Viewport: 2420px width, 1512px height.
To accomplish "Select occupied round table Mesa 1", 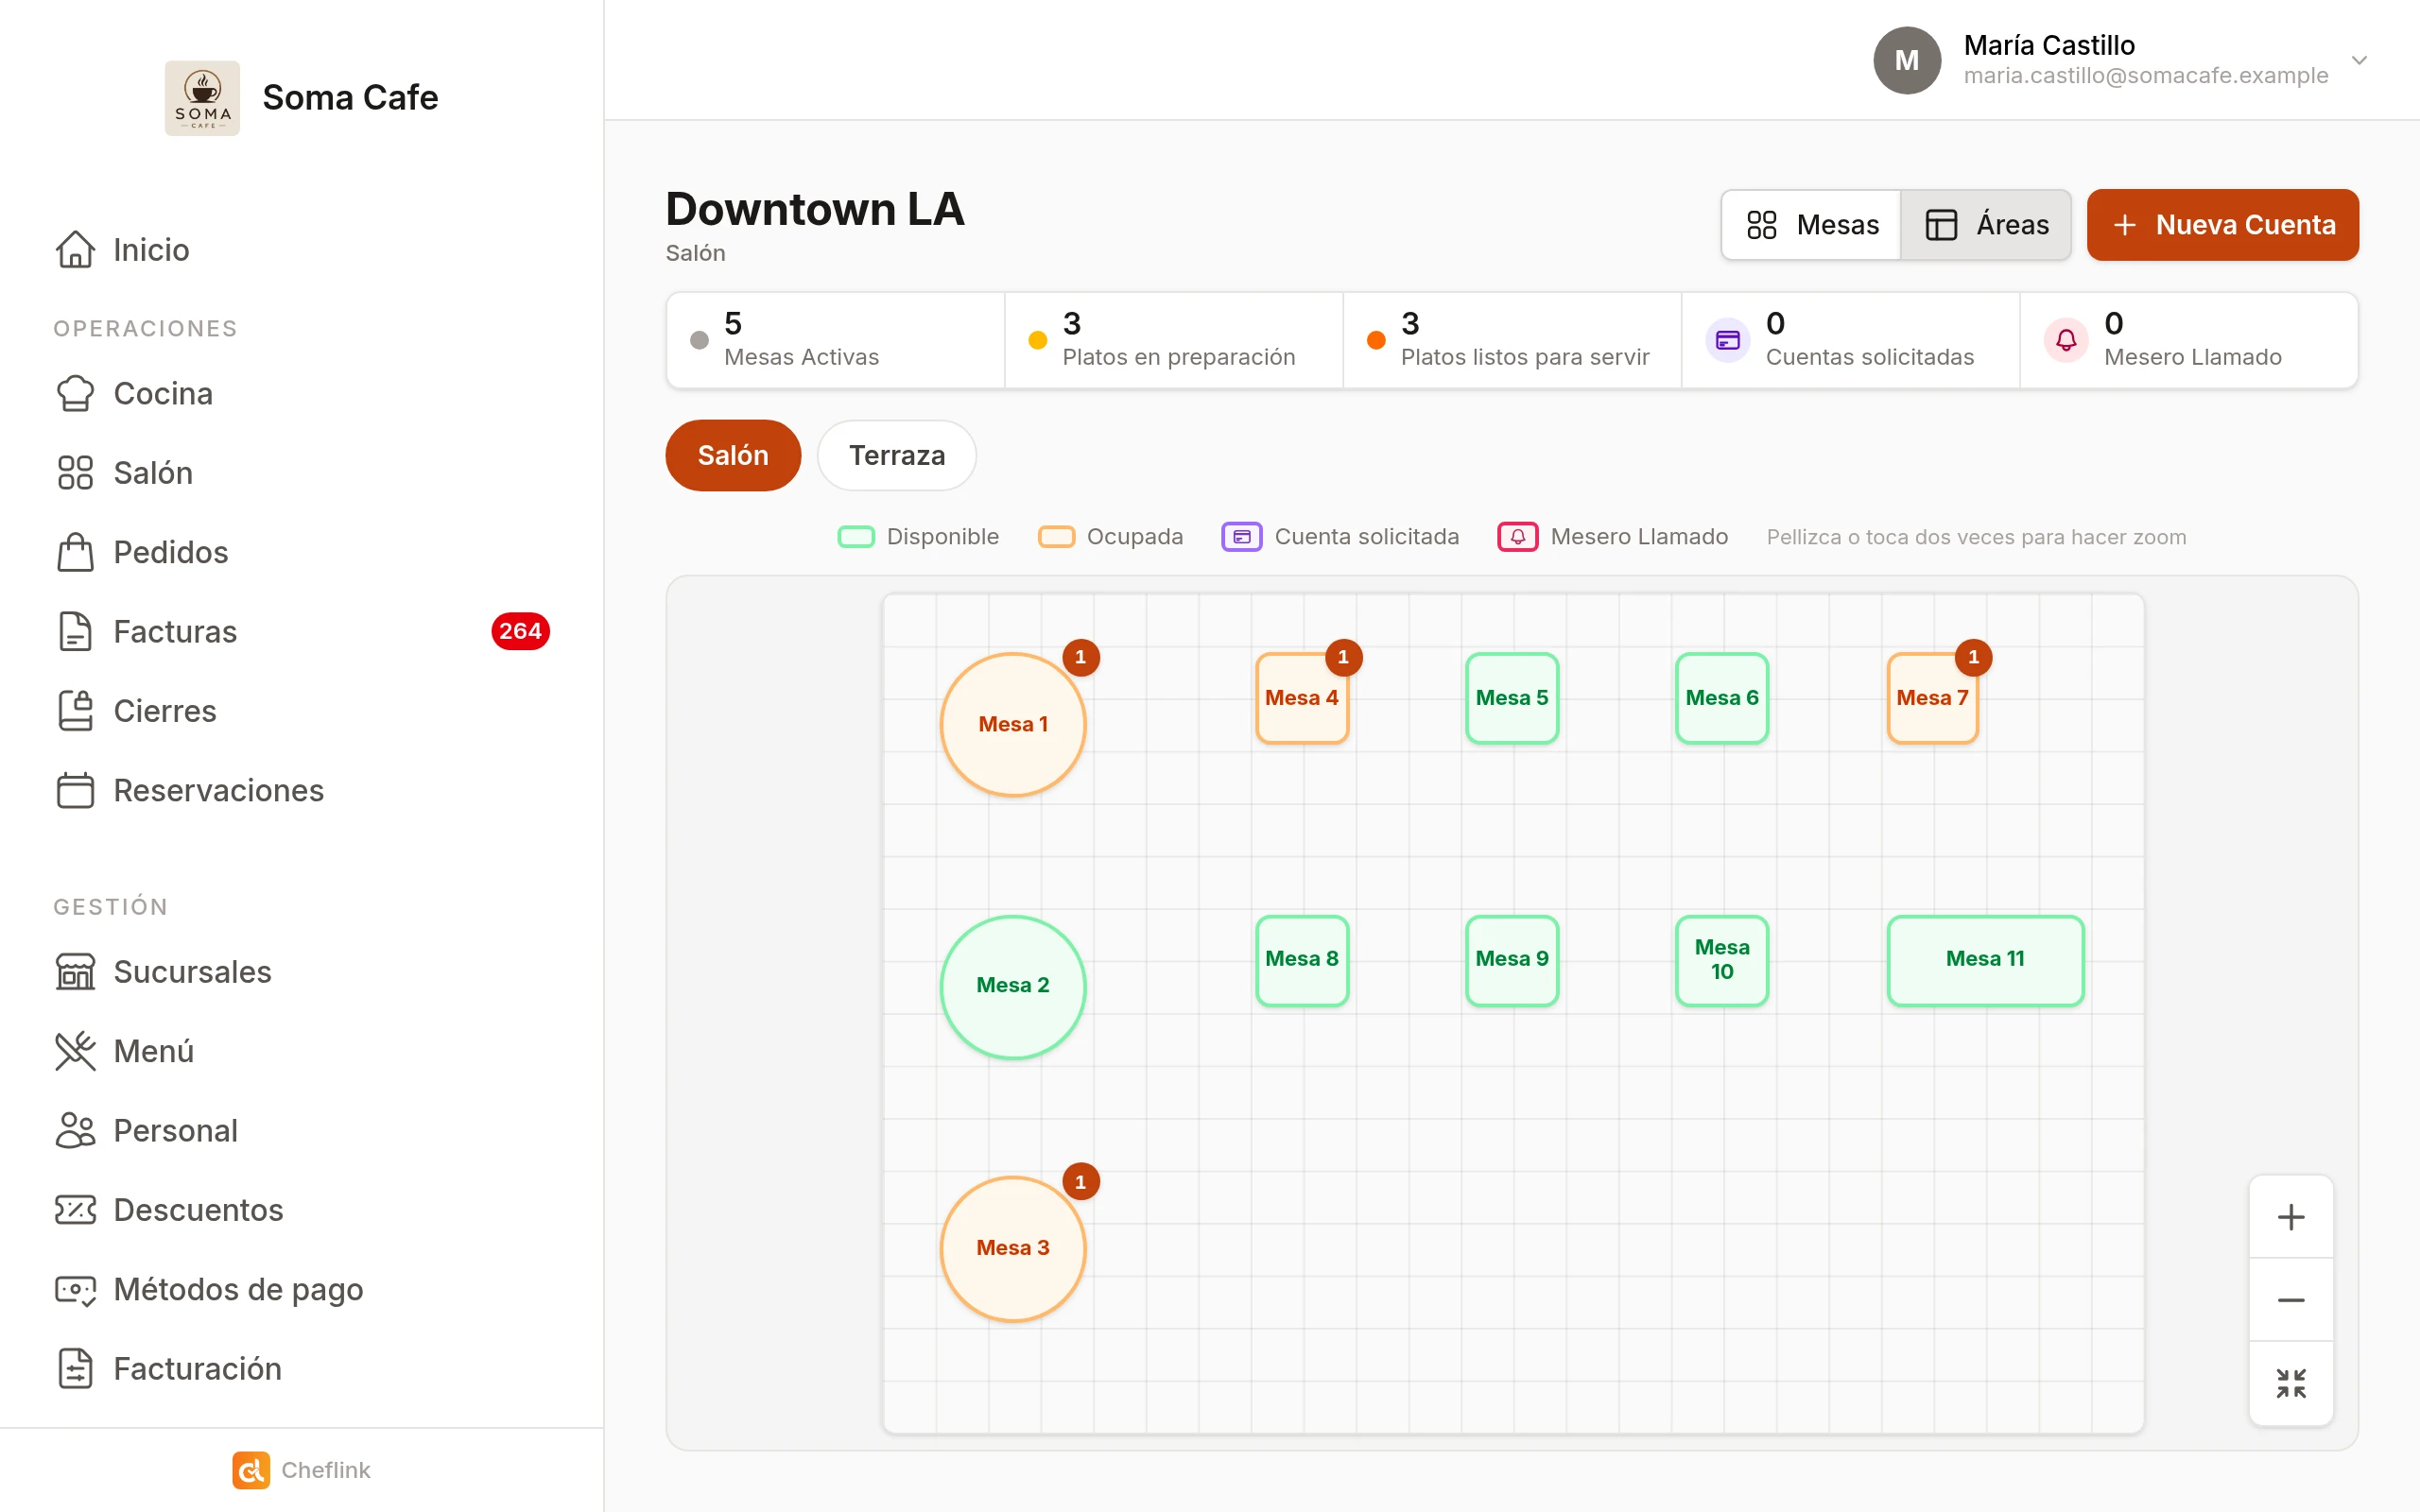I will click(1013, 724).
